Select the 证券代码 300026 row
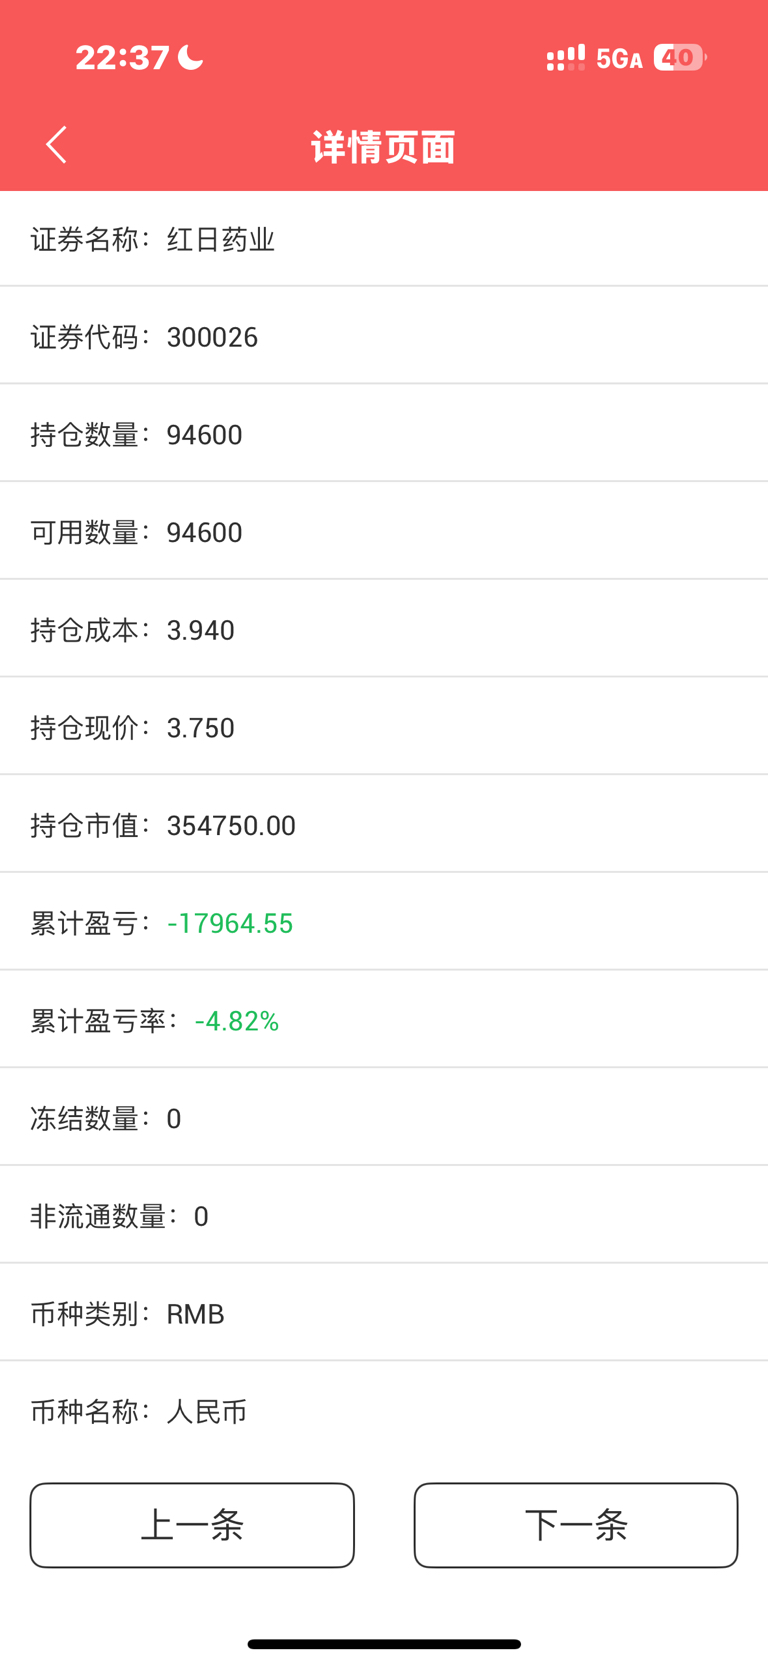 tap(384, 336)
